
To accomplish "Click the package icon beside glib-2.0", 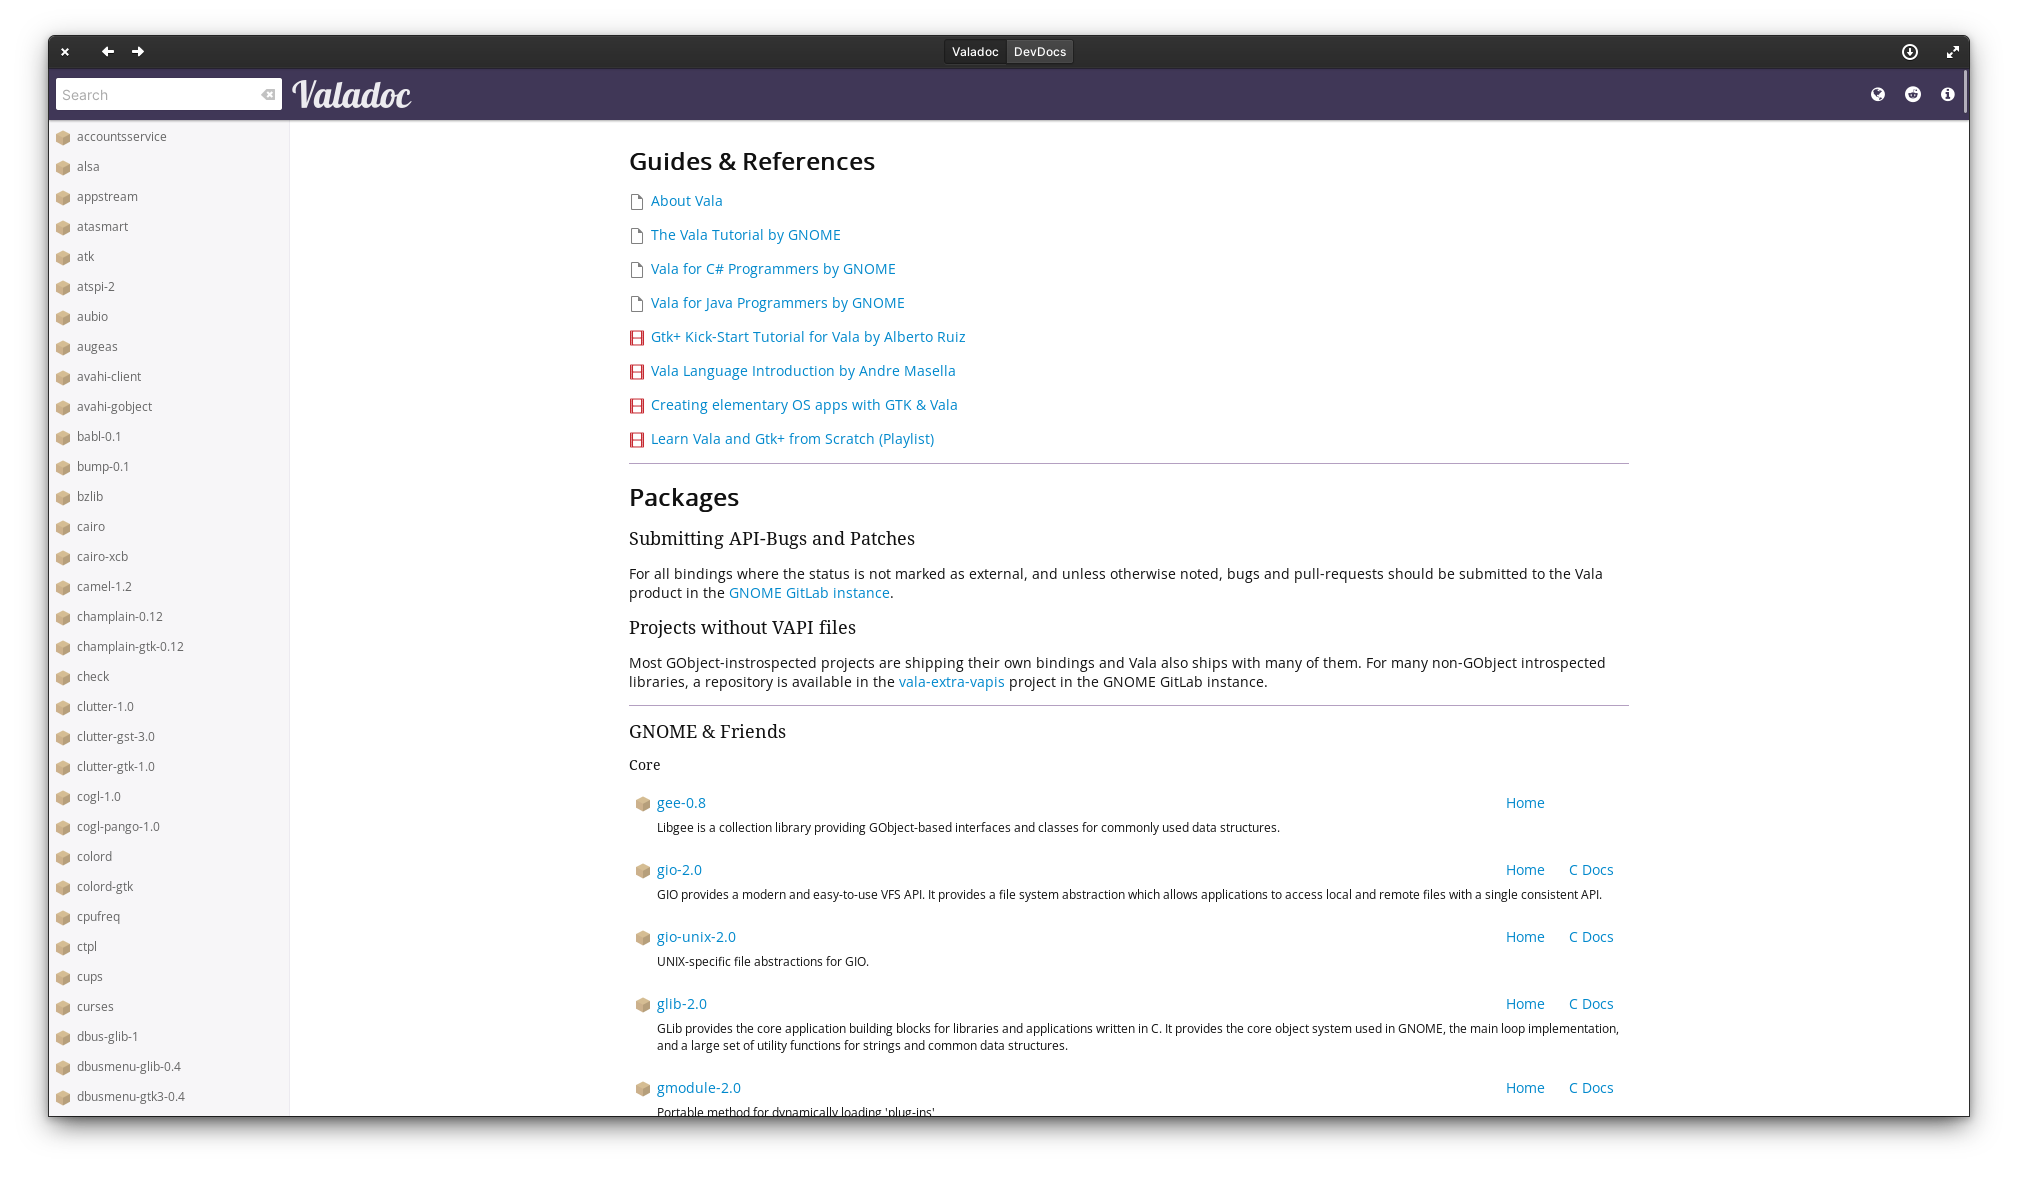I will click(643, 1004).
